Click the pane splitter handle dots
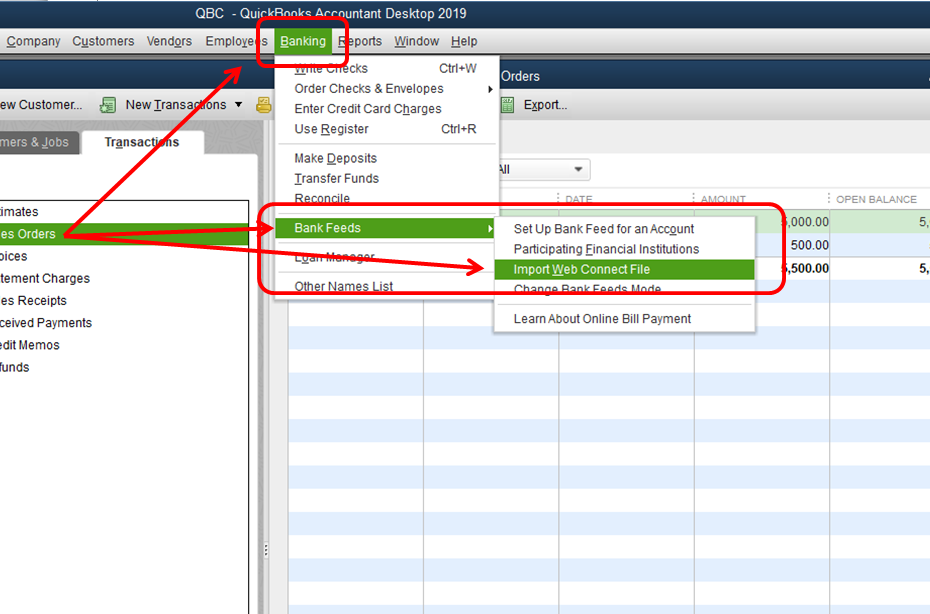930x614 pixels. click(x=266, y=551)
